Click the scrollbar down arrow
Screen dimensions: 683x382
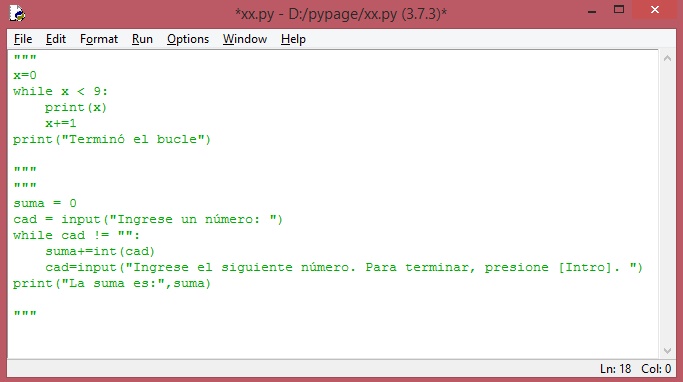point(667,350)
